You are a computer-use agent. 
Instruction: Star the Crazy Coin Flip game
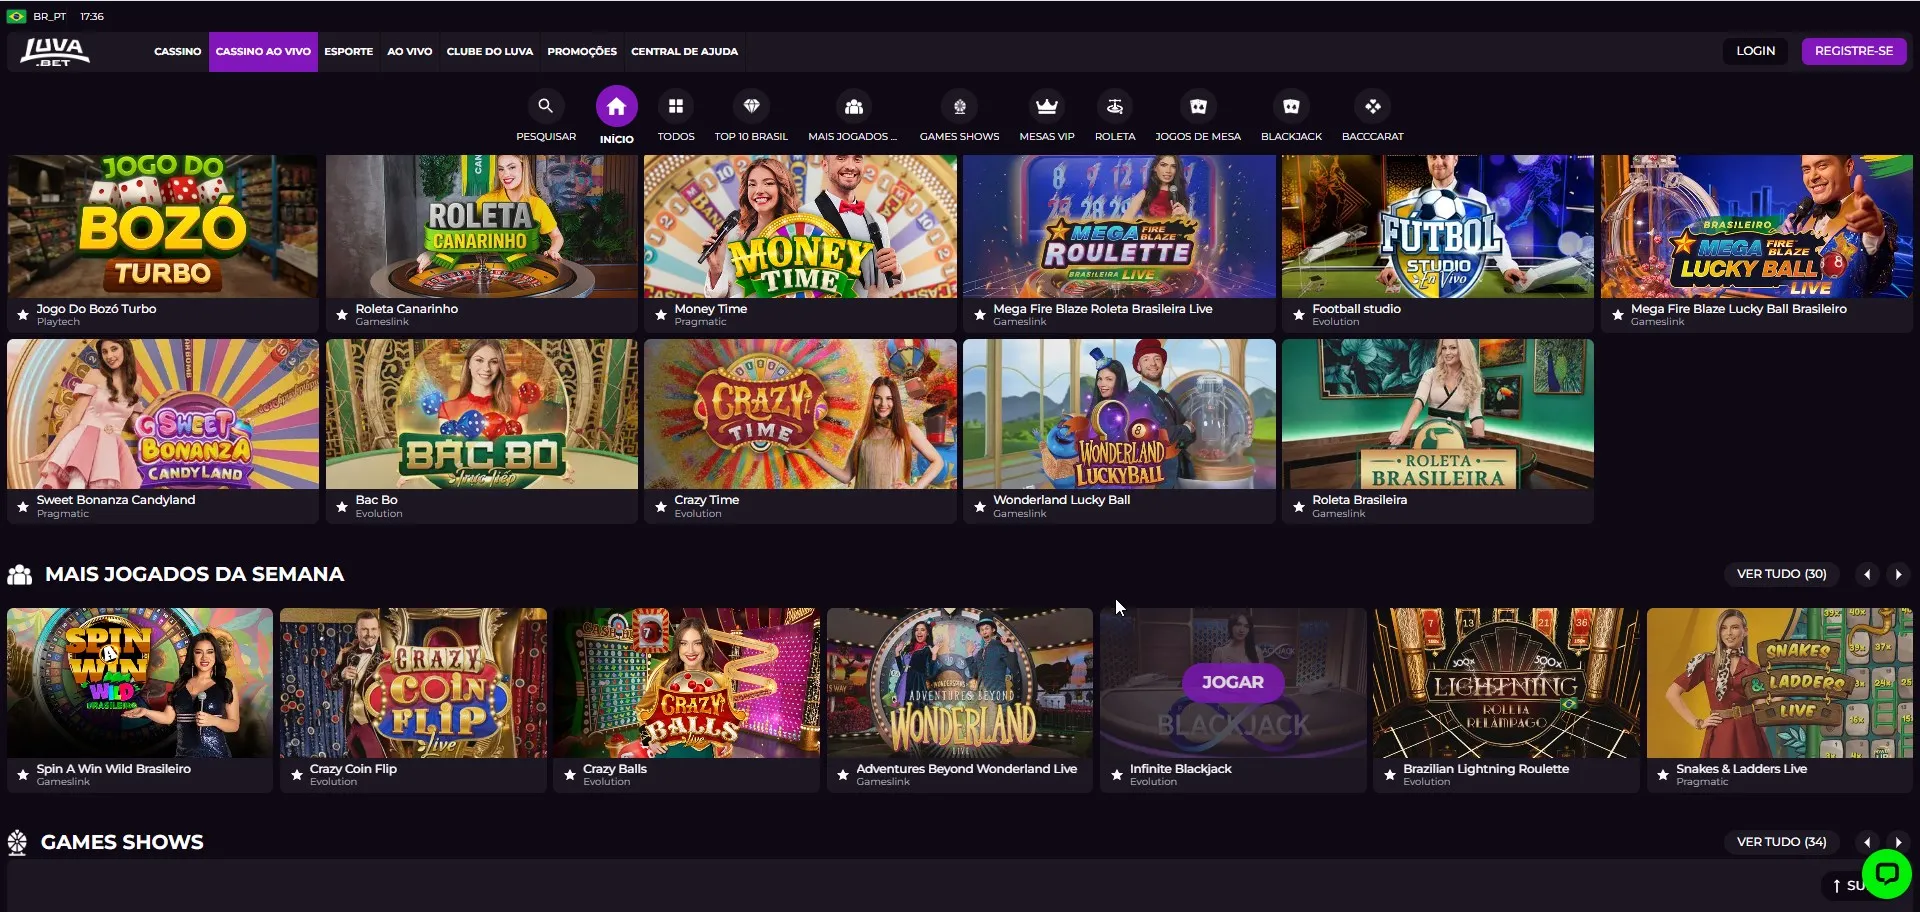click(x=297, y=775)
